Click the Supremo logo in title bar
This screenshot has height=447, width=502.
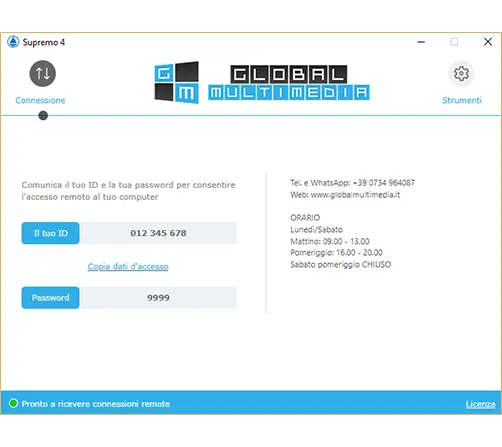click(13, 42)
